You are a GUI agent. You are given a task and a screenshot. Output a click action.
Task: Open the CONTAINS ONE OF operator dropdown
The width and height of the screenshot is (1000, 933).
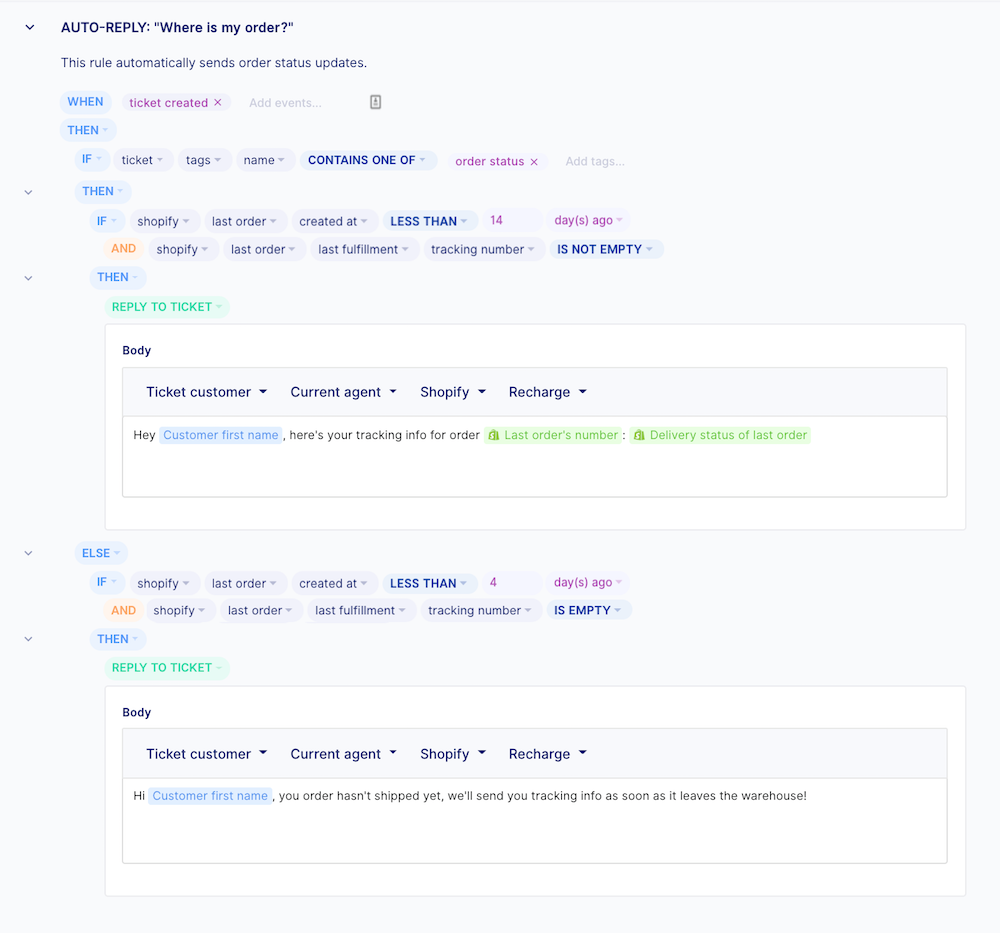tap(367, 160)
